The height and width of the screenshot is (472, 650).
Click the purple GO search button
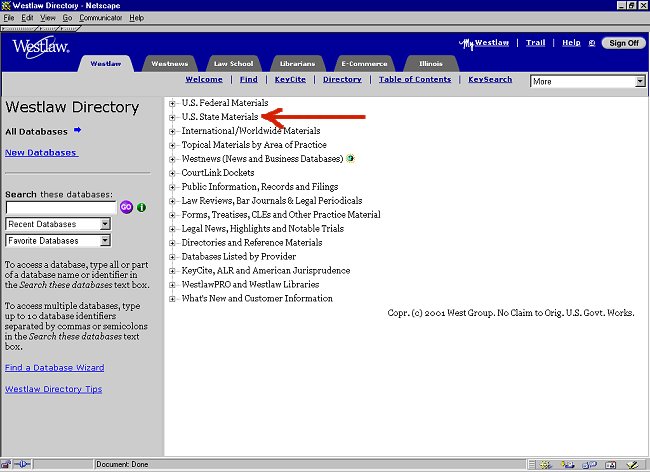(126, 207)
